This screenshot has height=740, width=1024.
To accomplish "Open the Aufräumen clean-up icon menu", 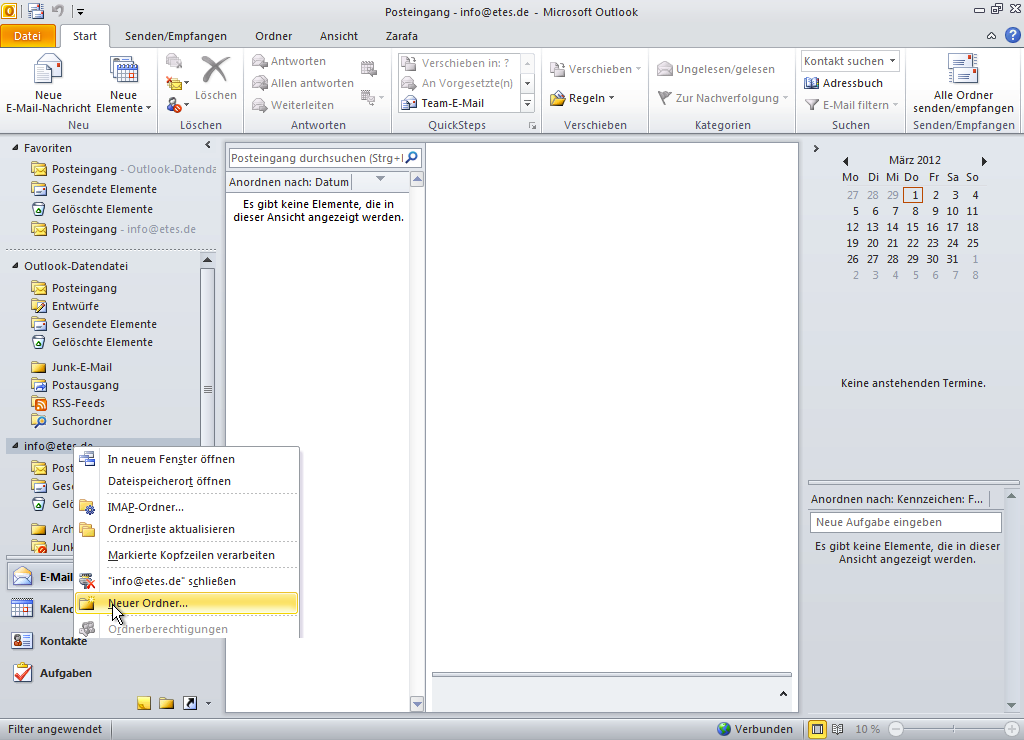I will [176, 83].
